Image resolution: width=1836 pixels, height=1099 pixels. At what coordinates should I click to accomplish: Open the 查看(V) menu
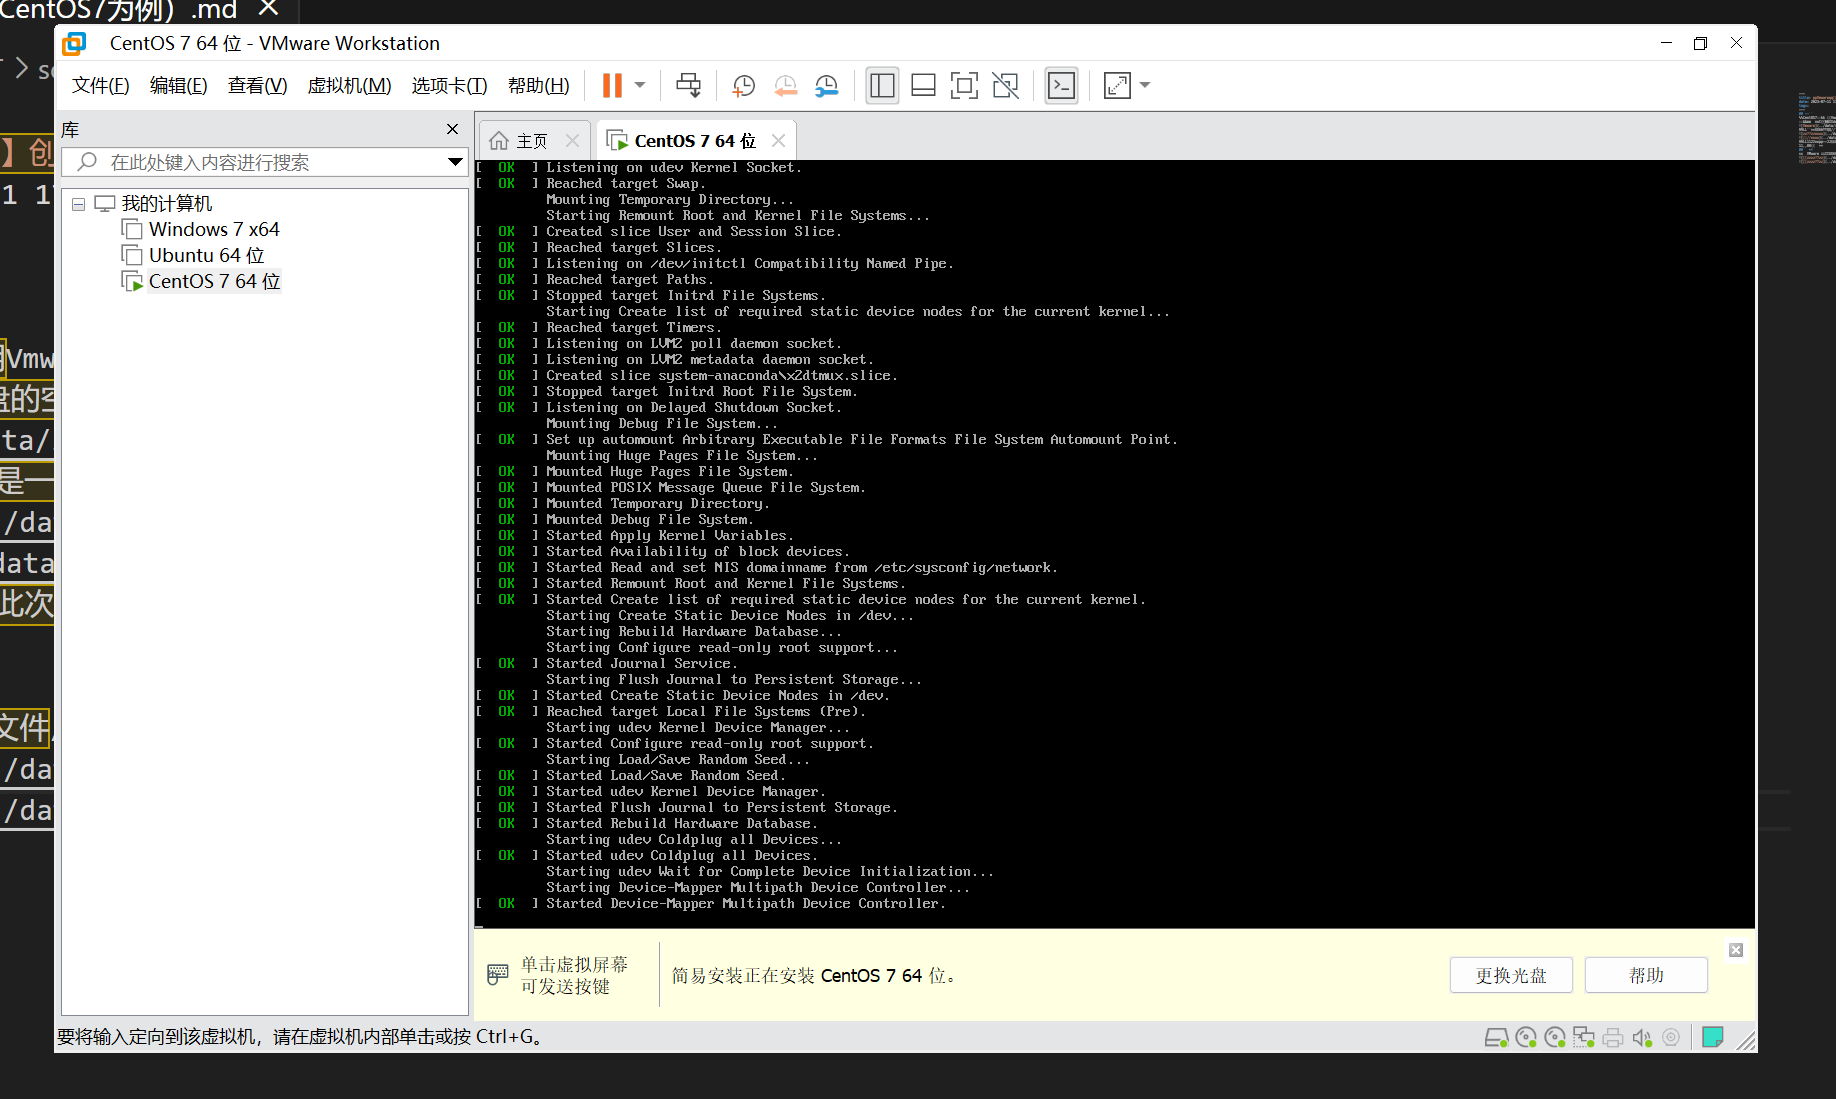coord(258,86)
